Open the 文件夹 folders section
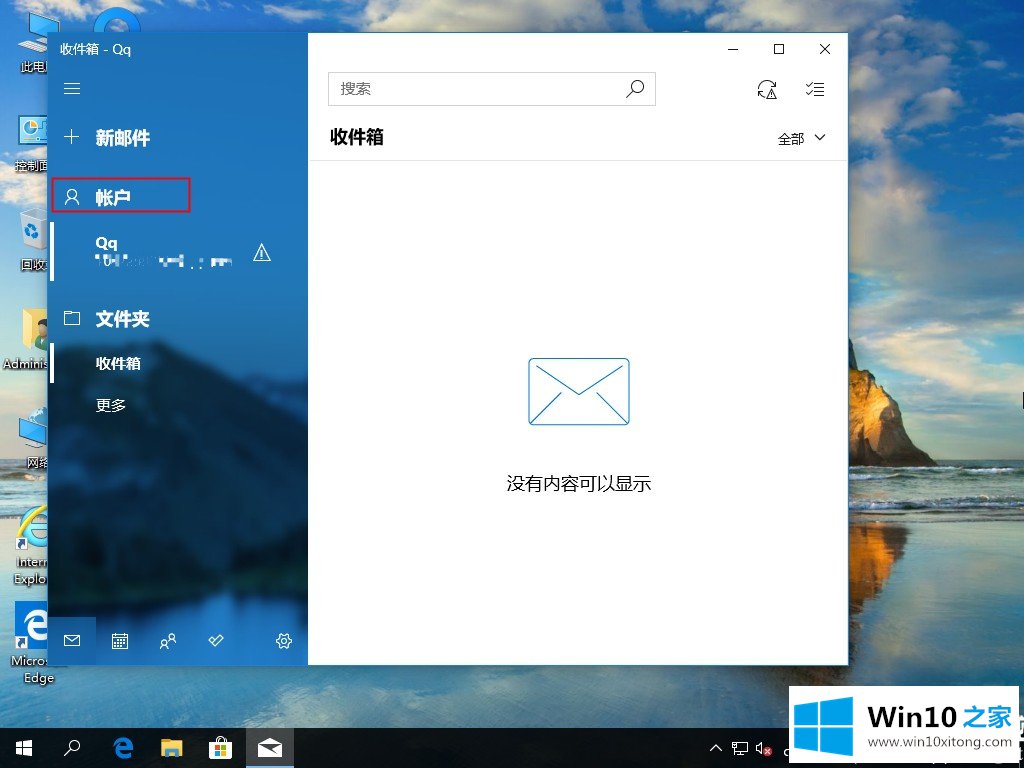 (x=122, y=319)
